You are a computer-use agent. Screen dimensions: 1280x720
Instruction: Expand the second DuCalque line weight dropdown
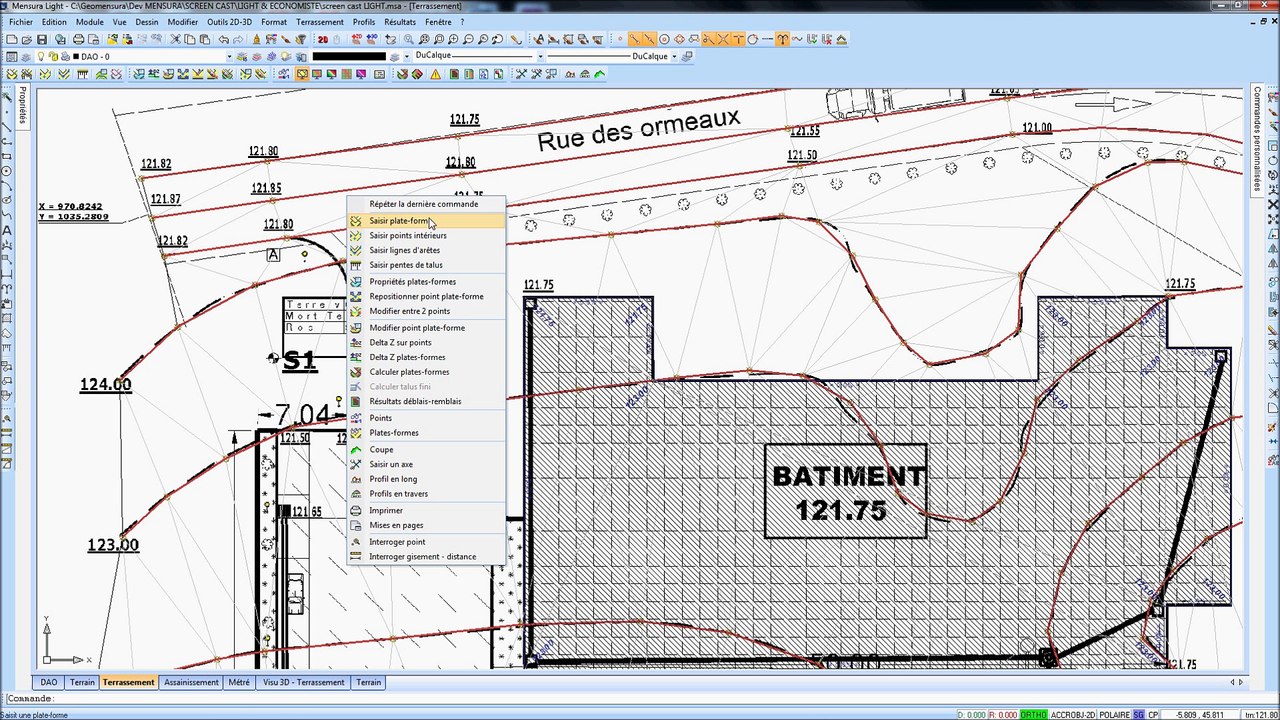click(x=673, y=57)
